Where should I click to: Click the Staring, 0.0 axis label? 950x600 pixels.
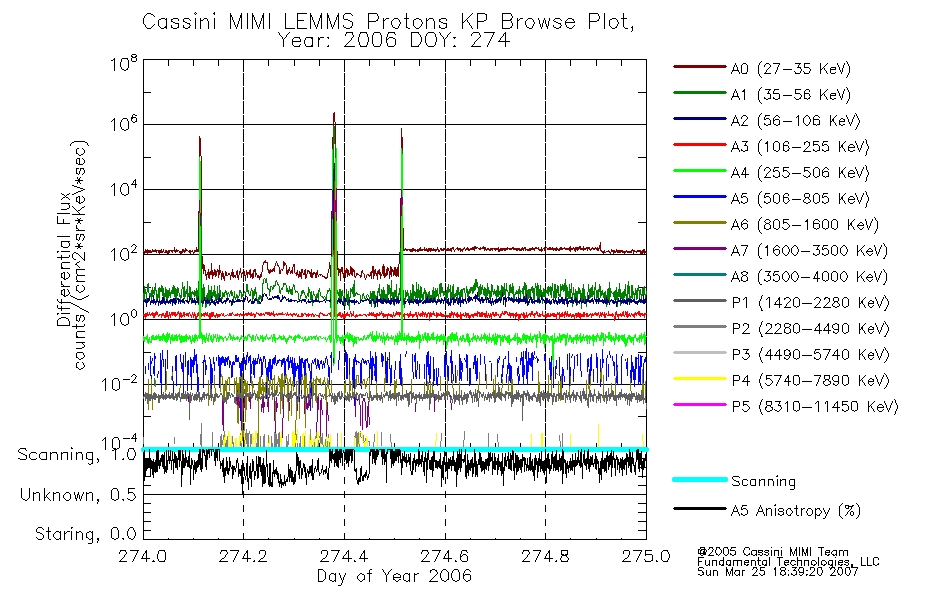[85, 534]
